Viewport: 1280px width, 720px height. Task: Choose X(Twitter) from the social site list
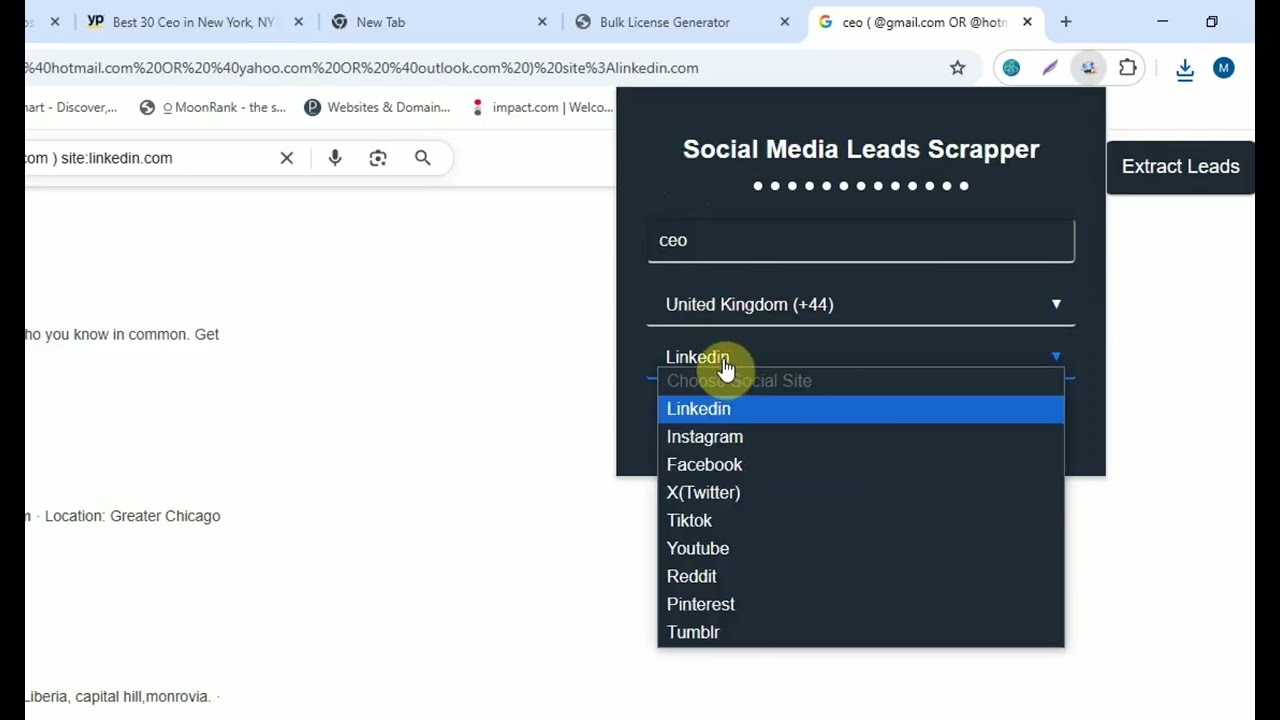point(861,493)
